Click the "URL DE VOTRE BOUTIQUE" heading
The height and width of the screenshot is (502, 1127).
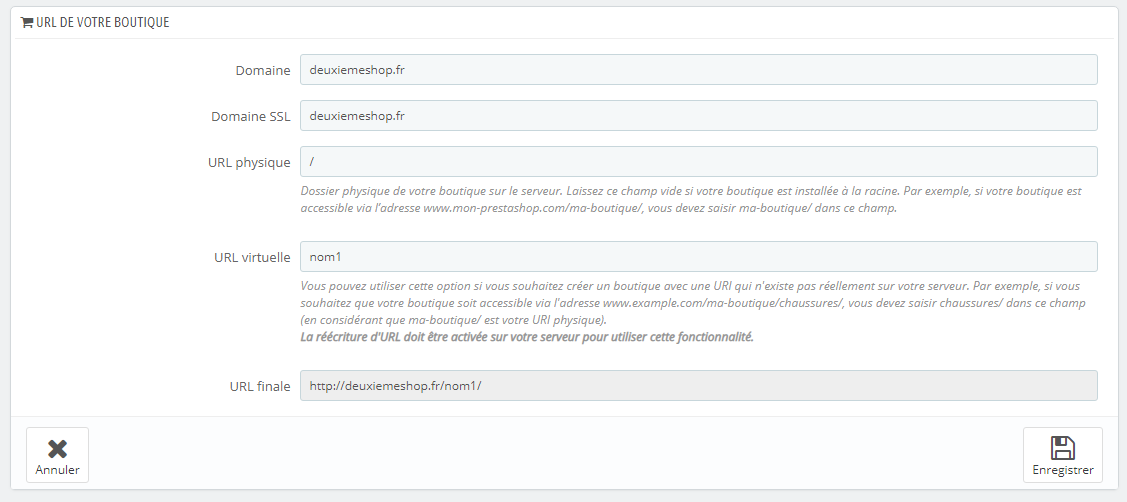coord(103,22)
